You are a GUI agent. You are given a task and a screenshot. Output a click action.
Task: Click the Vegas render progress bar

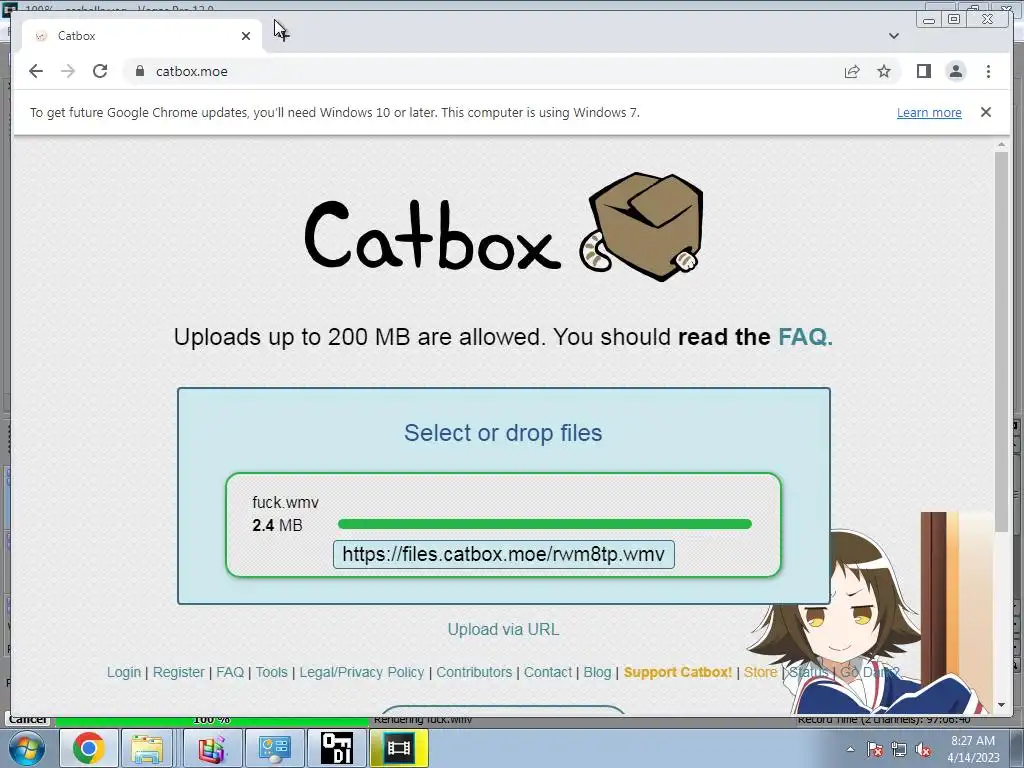212,720
